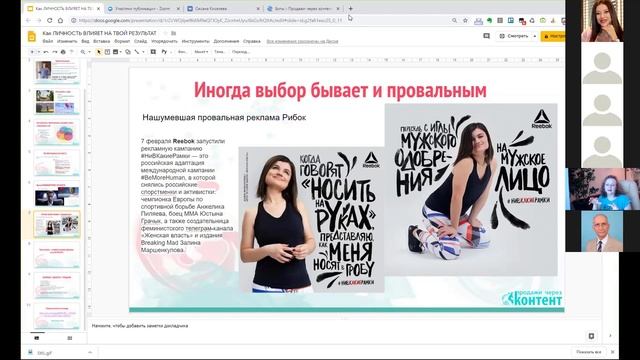Click the Фон background button
The height and width of the screenshot is (360, 640).
tap(182, 52)
